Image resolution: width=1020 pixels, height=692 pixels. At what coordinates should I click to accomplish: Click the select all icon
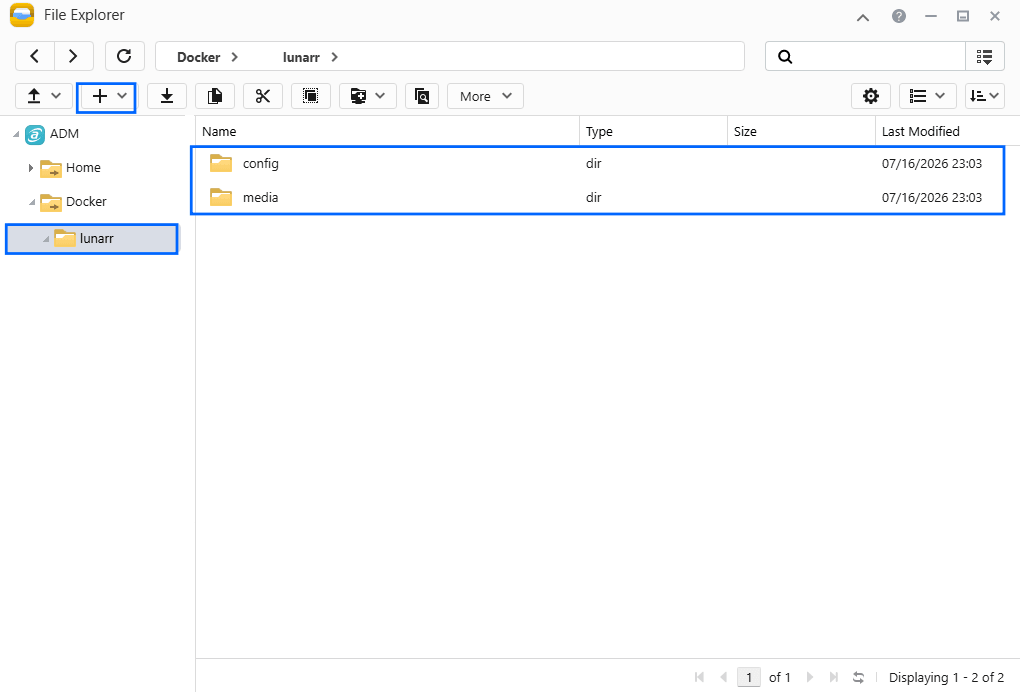click(311, 96)
